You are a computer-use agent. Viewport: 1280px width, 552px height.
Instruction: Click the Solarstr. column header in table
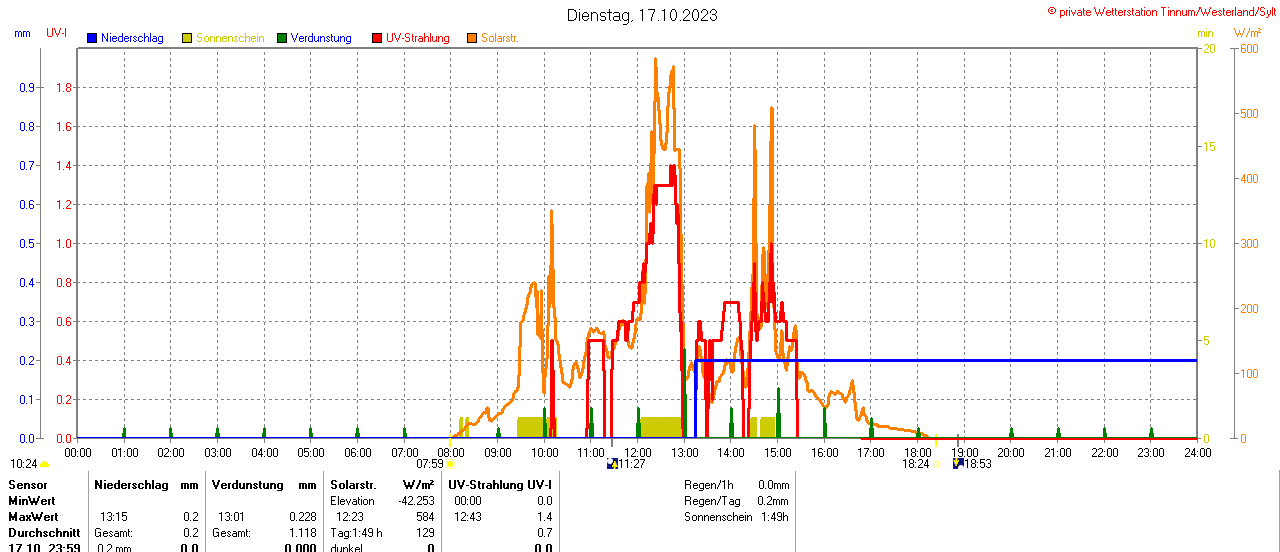tap(353, 485)
